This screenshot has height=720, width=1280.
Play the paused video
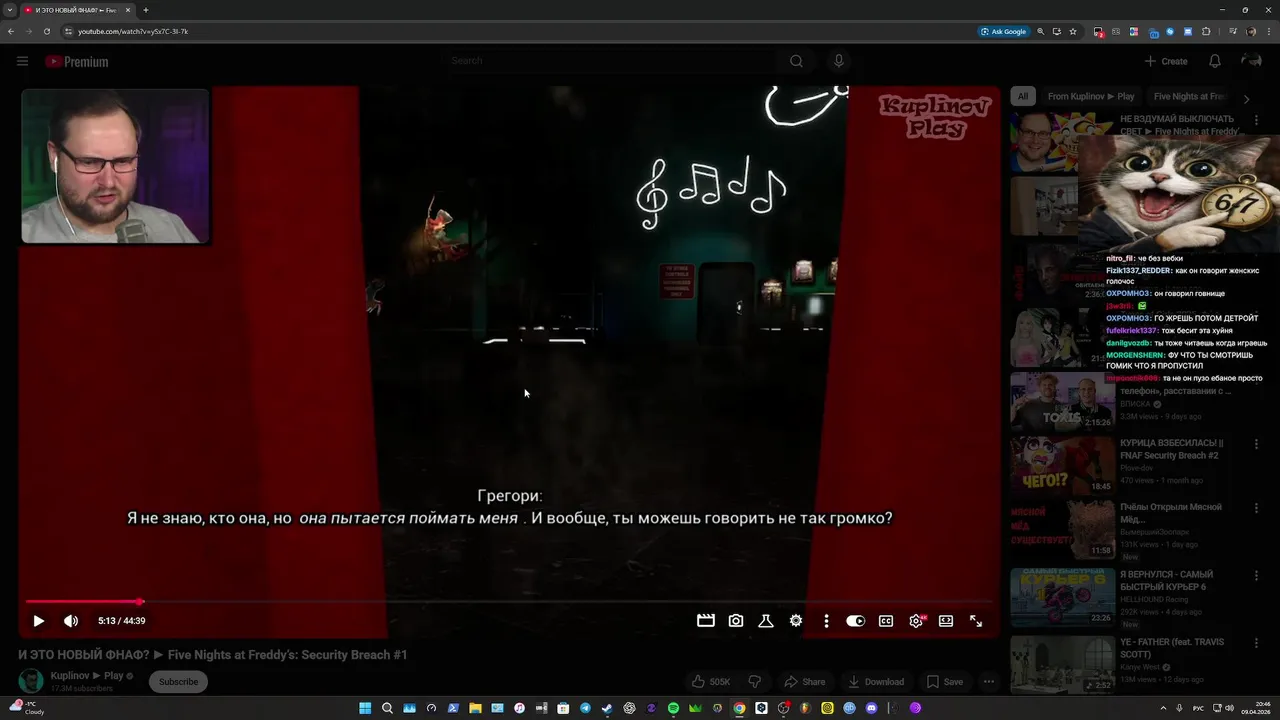coord(38,621)
